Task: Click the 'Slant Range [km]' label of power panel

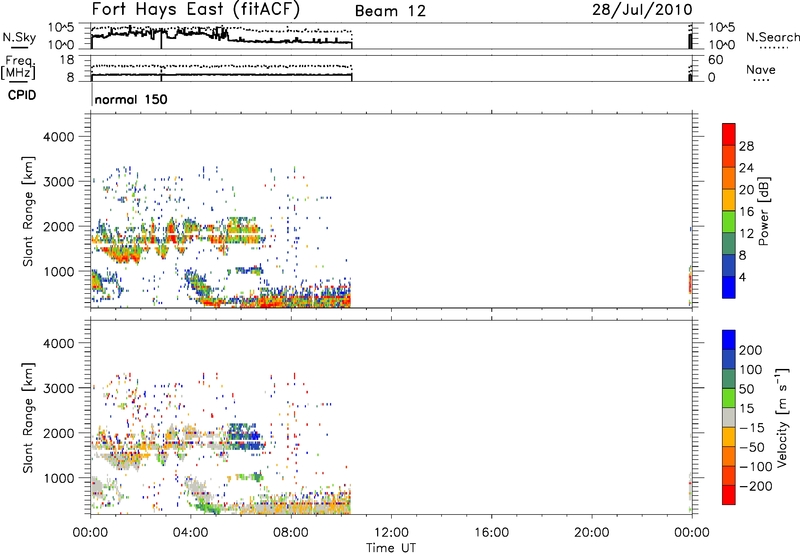Action: [28, 211]
